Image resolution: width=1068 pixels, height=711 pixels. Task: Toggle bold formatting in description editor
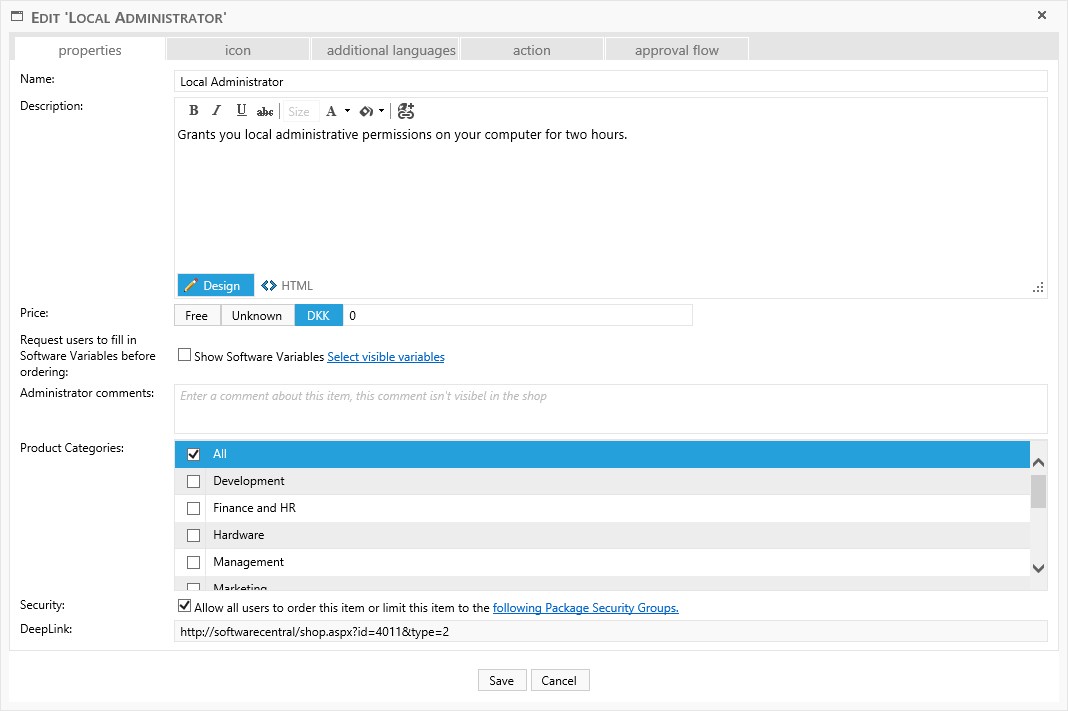[x=194, y=111]
